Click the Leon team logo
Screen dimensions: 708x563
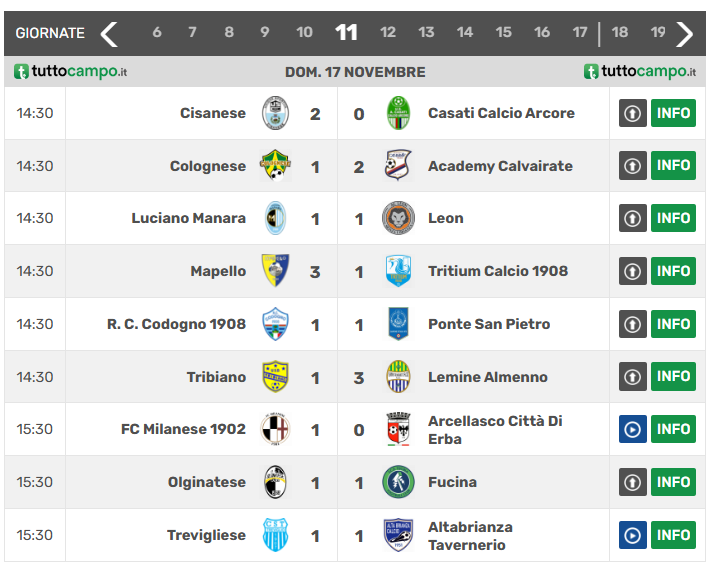coord(399,218)
